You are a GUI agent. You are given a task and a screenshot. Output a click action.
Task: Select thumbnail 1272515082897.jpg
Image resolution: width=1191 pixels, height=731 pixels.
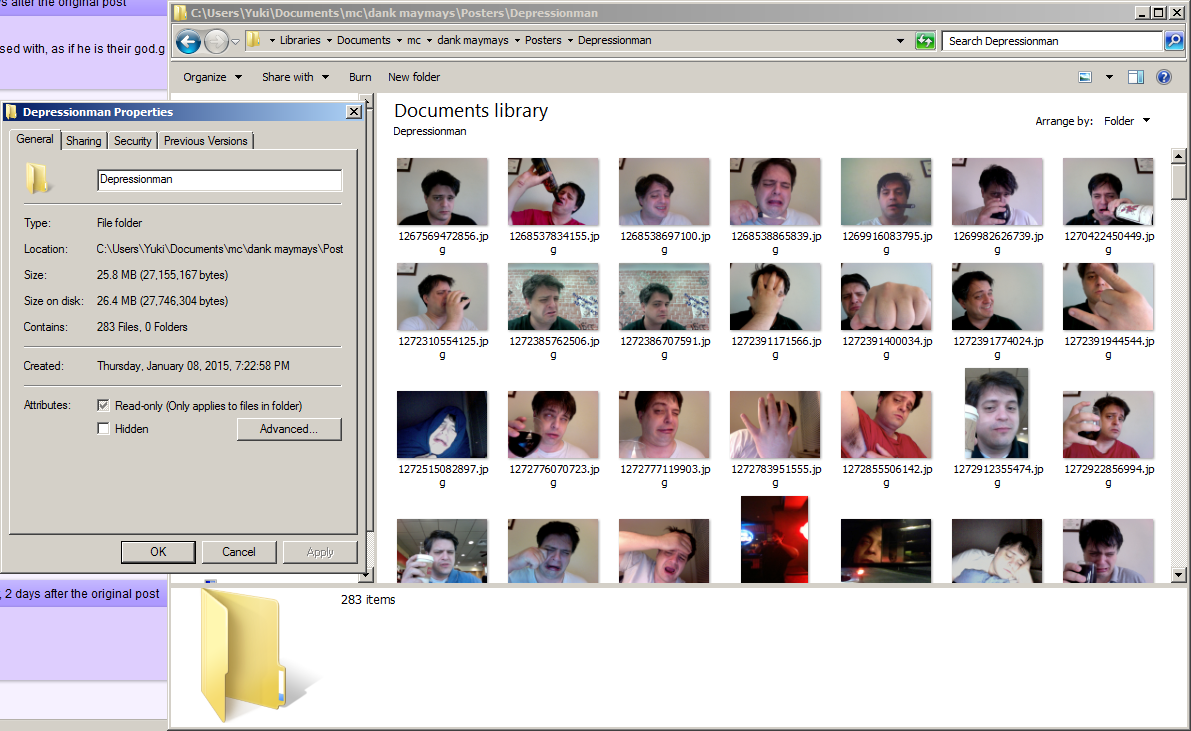[x=443, y=439]
